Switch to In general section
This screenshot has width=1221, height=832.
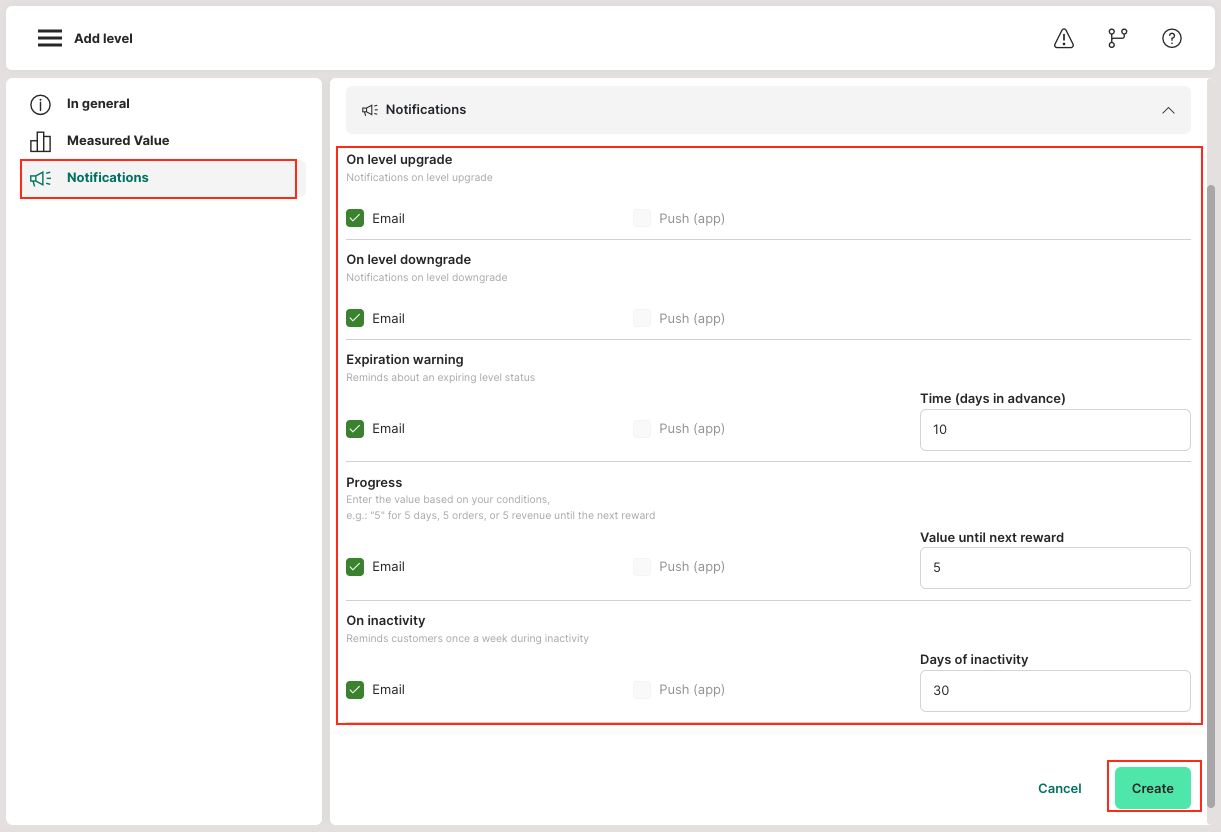[98, 104]
